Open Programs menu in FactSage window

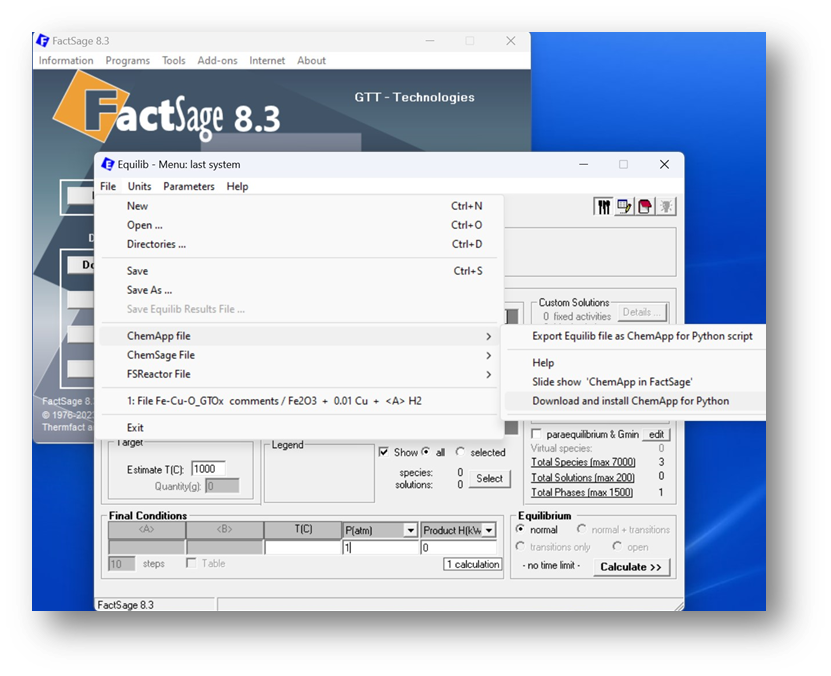128,60
